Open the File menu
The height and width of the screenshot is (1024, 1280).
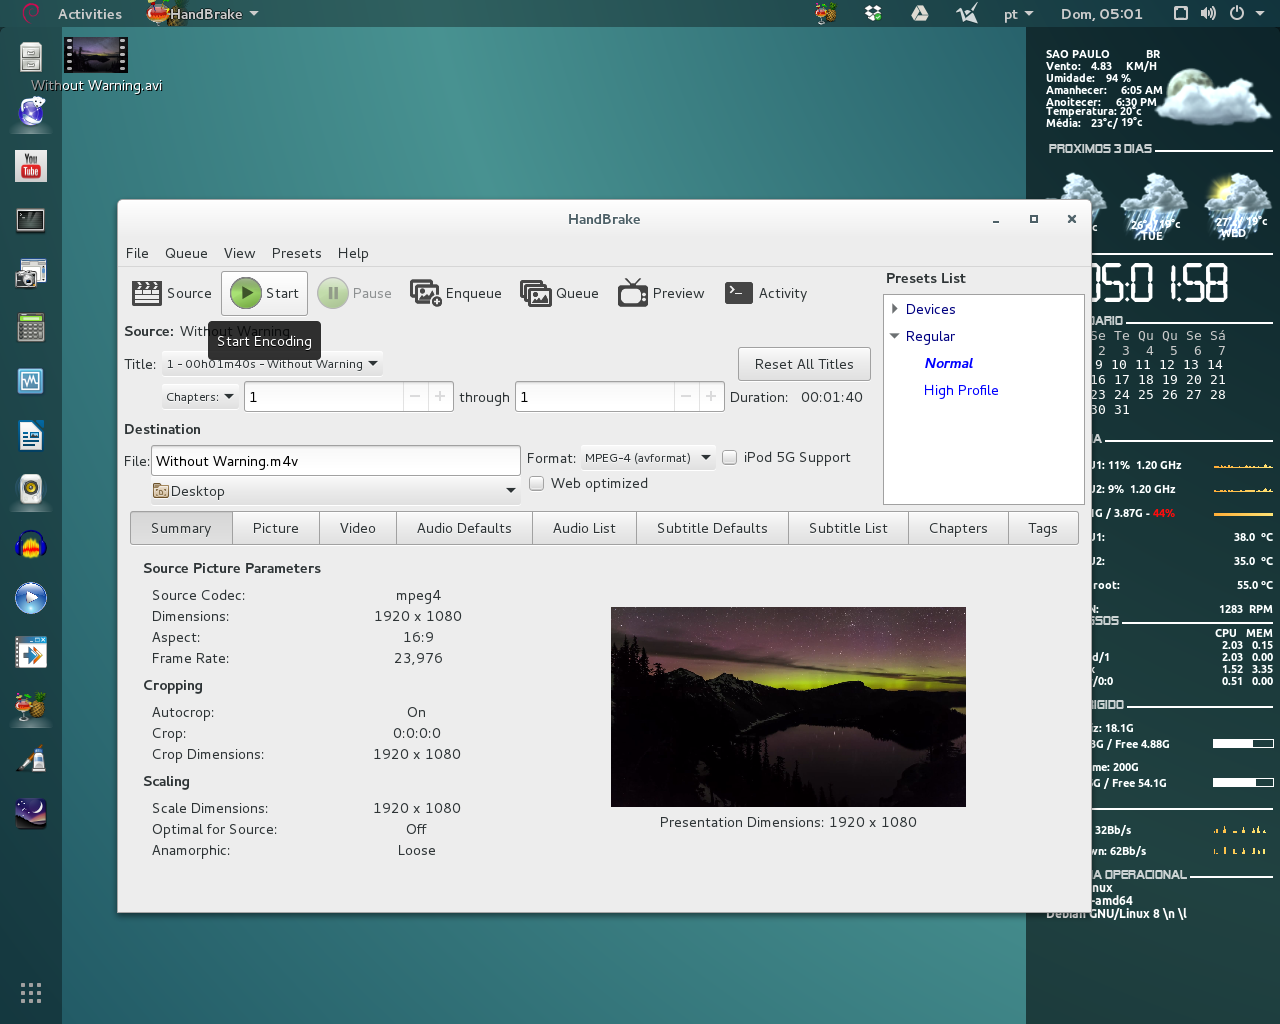pos(137,253)
